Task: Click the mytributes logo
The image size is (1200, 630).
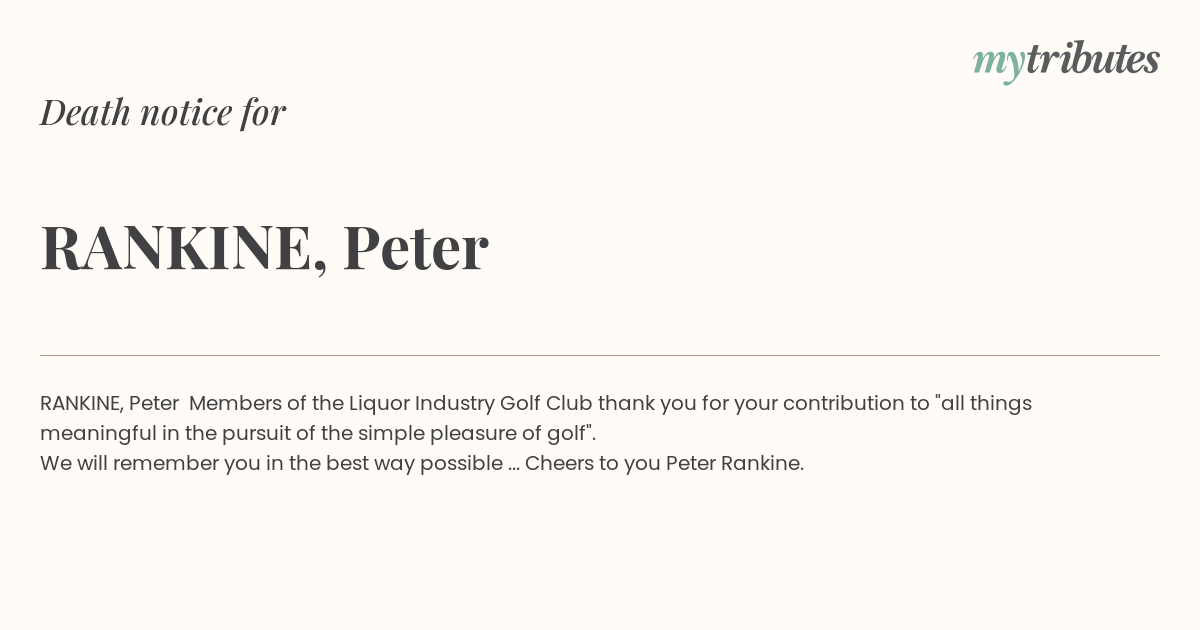Action: coord(1066,61)
